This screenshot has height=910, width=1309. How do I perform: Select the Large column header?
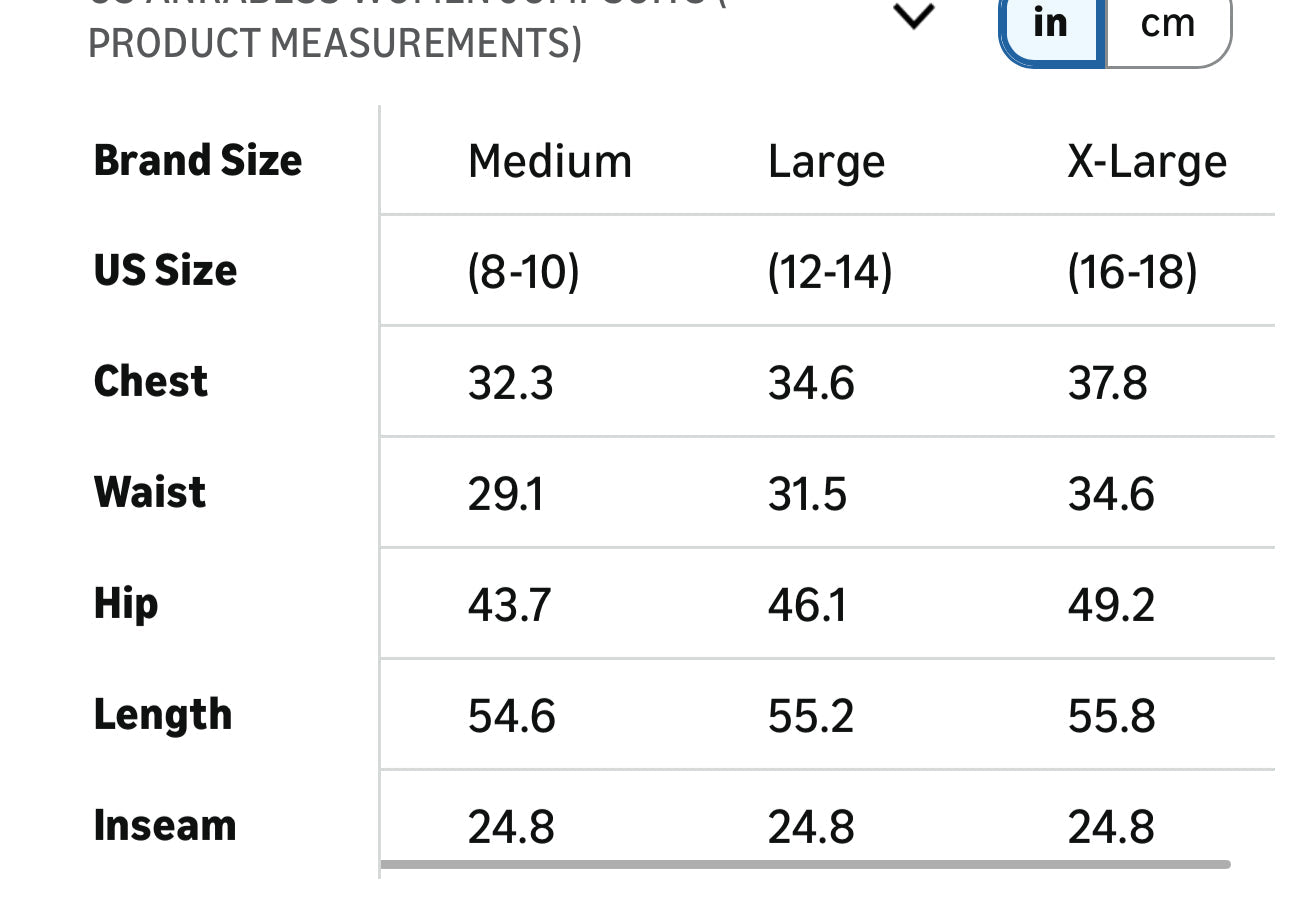pyautogui.click(x=826, y=162)
